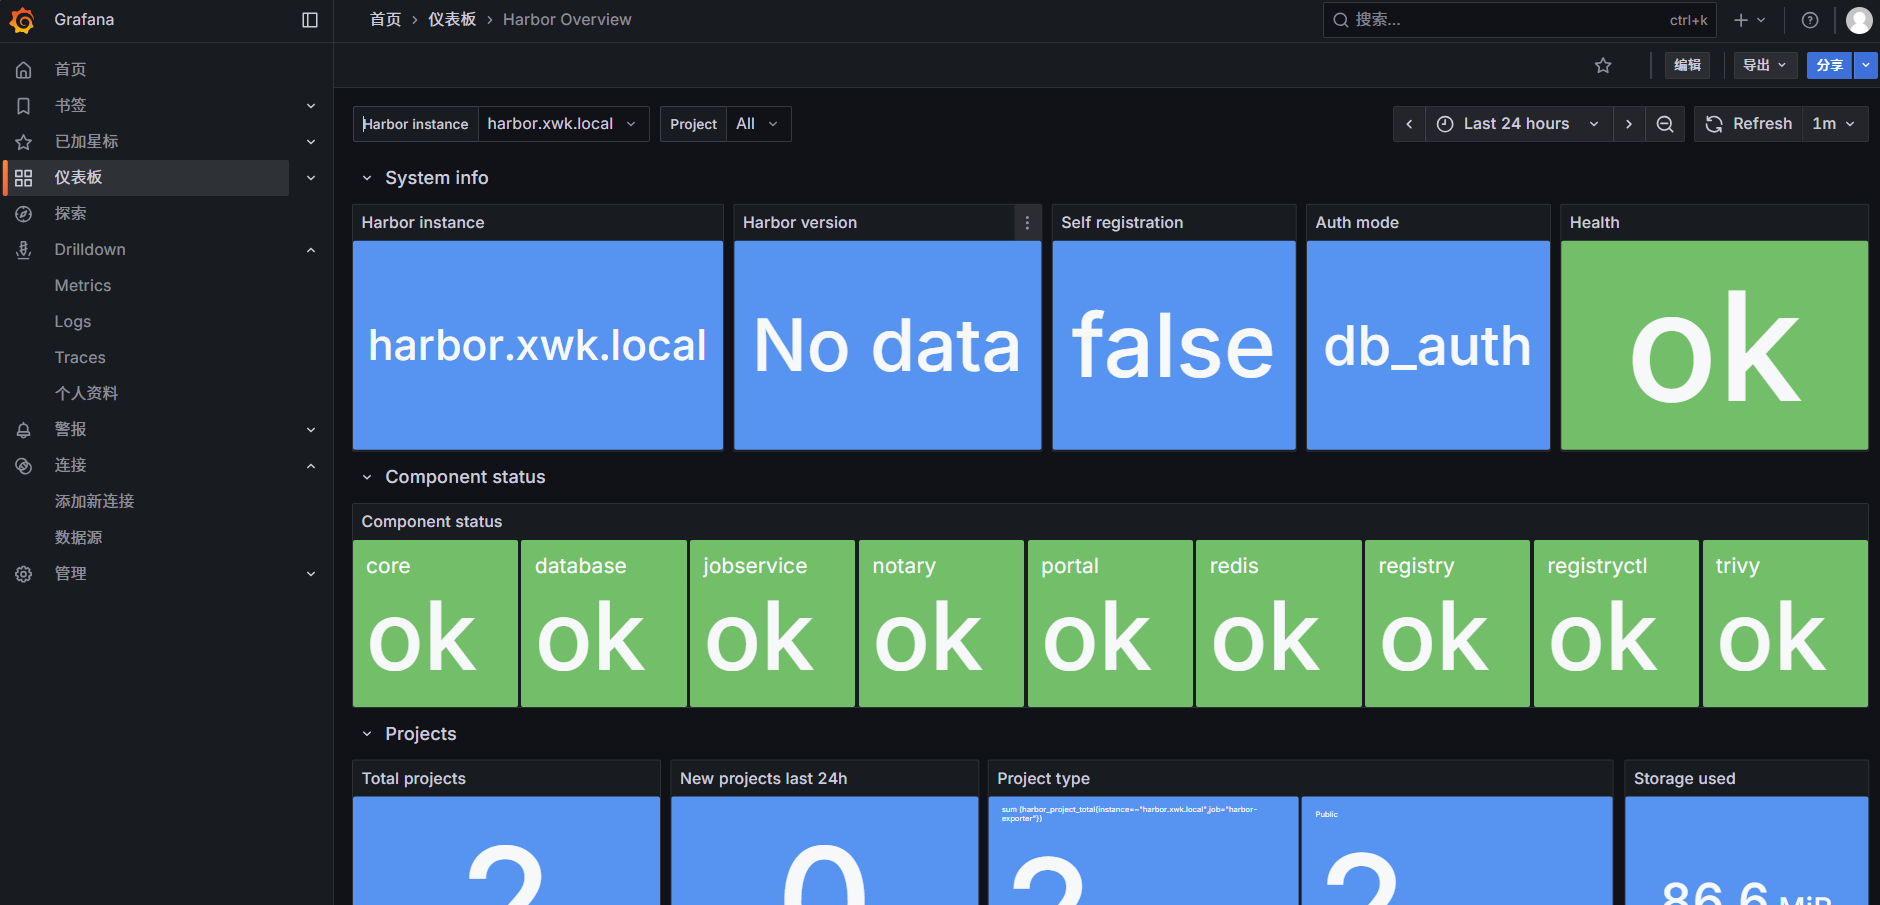The image size is (1880, 905).
Task: Click the Storage used panel title
Action: click(1685, 779)
